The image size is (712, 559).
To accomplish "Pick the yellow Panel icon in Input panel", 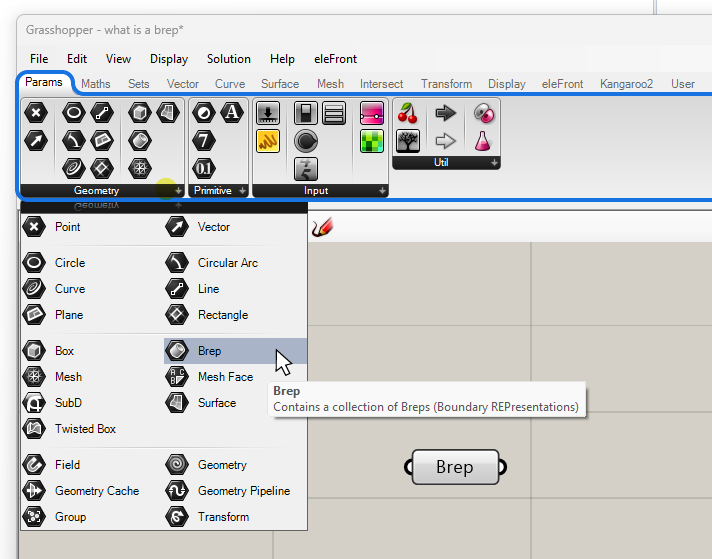I will (x=268, y=141).
